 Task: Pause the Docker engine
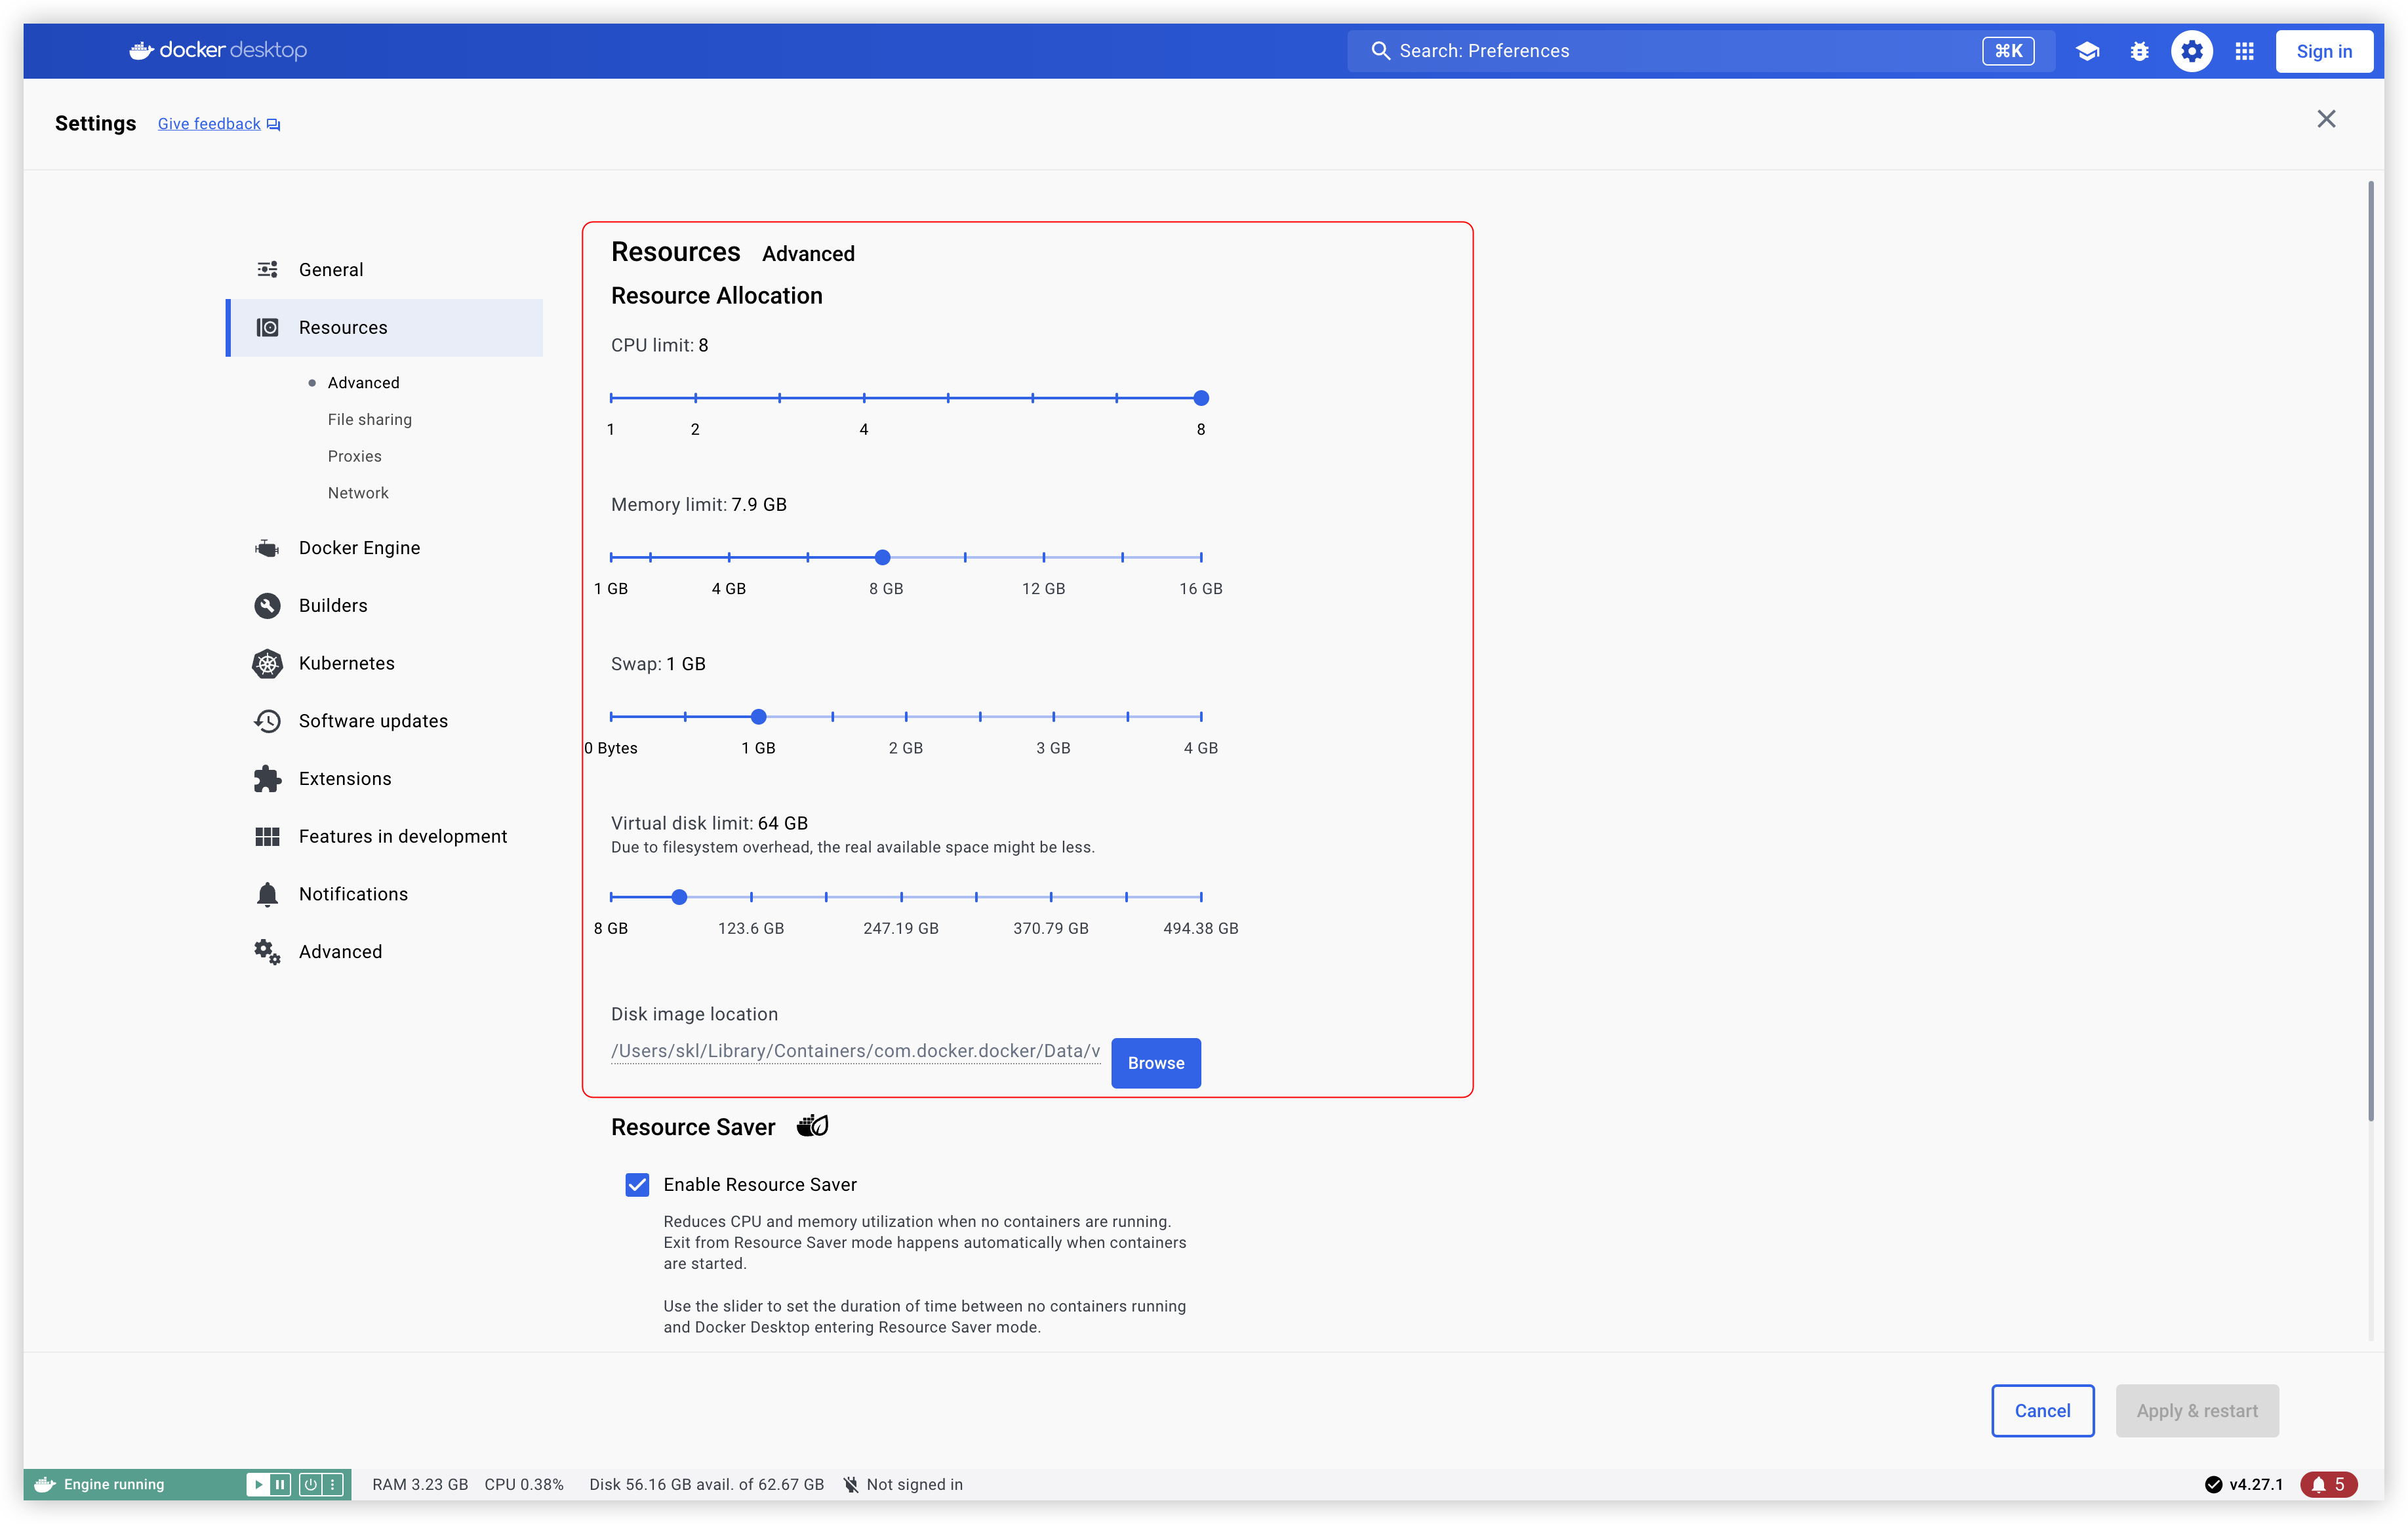[x=281, y=1484]
